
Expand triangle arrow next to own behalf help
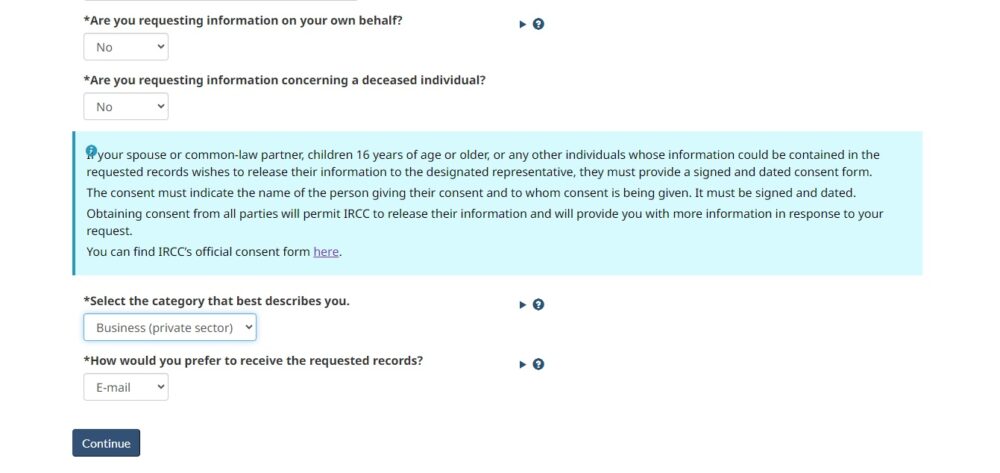click(x=523, y=24)
